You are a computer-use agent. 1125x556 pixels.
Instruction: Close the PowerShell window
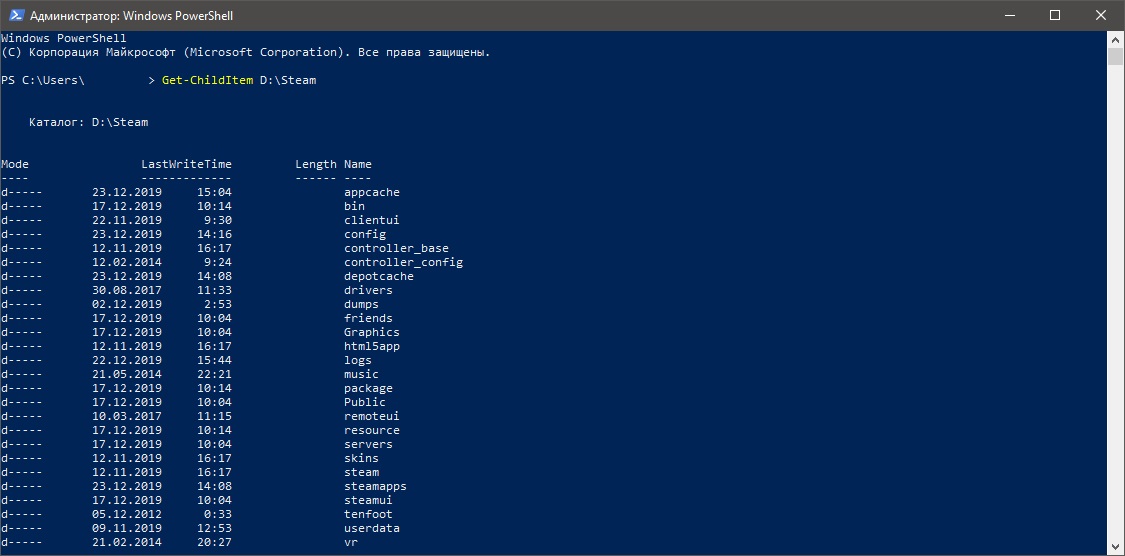tap(1101, 15)
